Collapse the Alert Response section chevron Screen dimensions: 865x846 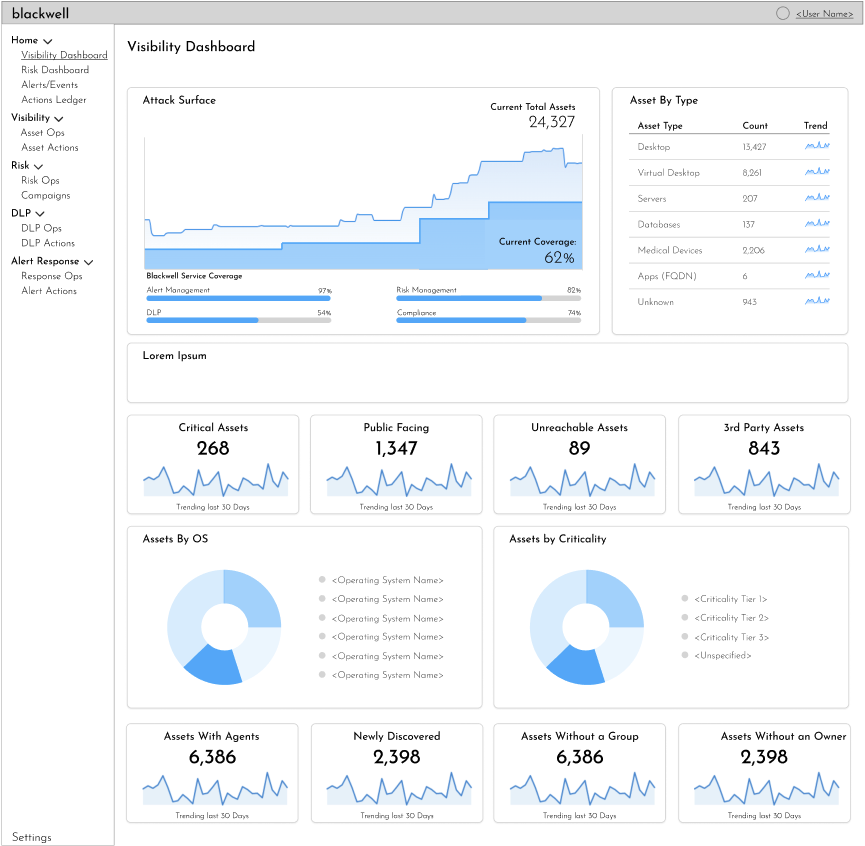point(88,262)
